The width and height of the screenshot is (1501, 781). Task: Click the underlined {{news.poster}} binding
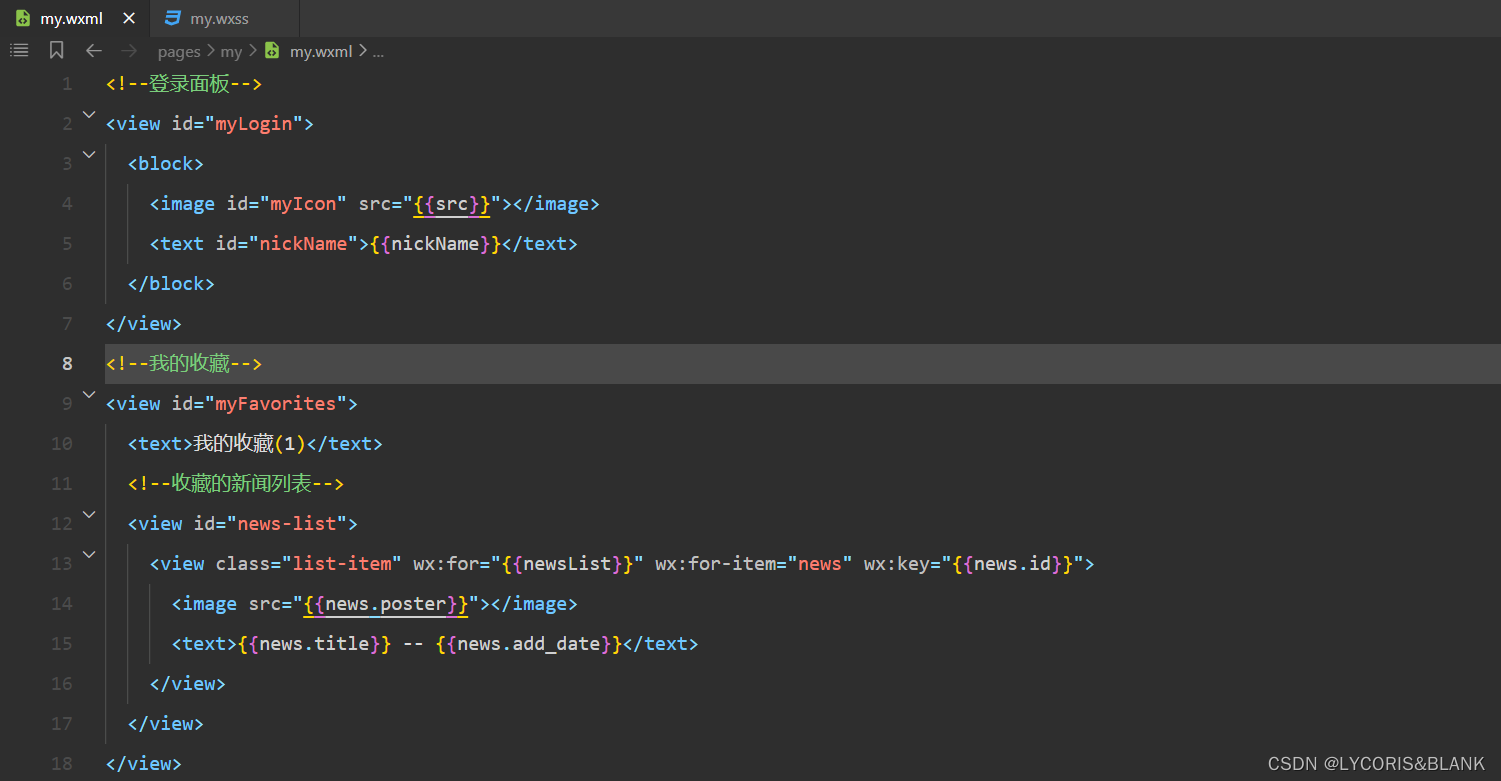pyautogui.click(x=385, y=604)
